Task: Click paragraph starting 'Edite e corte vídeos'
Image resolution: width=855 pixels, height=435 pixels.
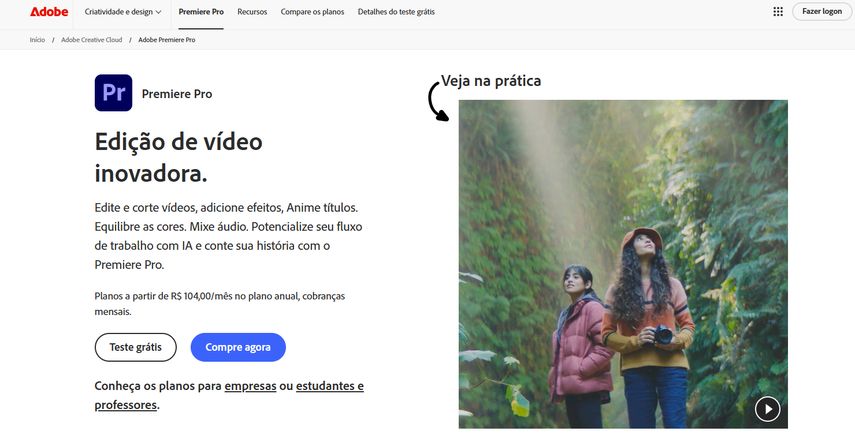Action: pyautogui.click(x=228, y=236)
